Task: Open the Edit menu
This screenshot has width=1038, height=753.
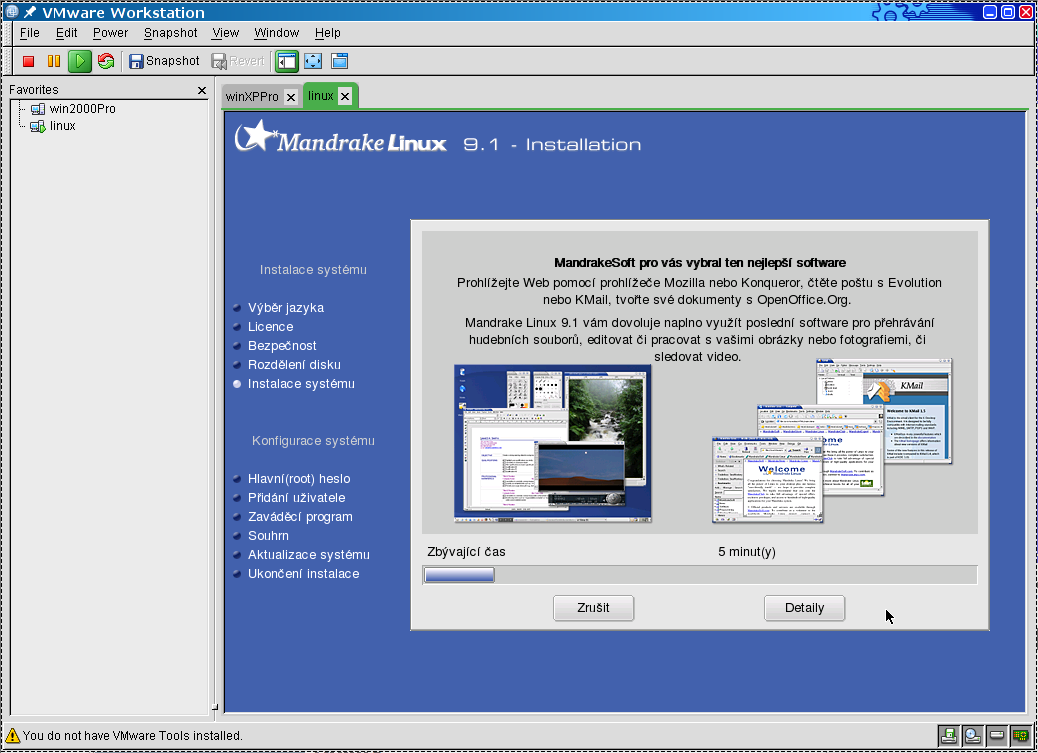Action: point(66,32)
